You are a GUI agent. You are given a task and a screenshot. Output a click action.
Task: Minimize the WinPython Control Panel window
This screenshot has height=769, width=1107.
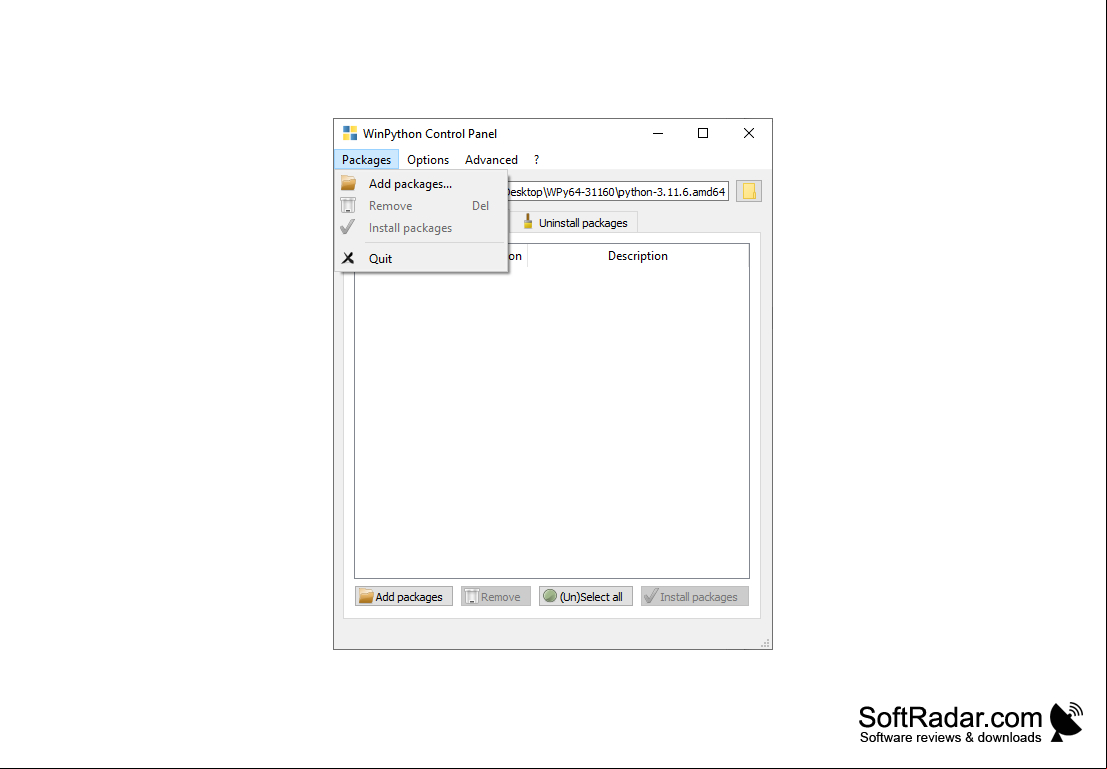[x=658, y=133]
